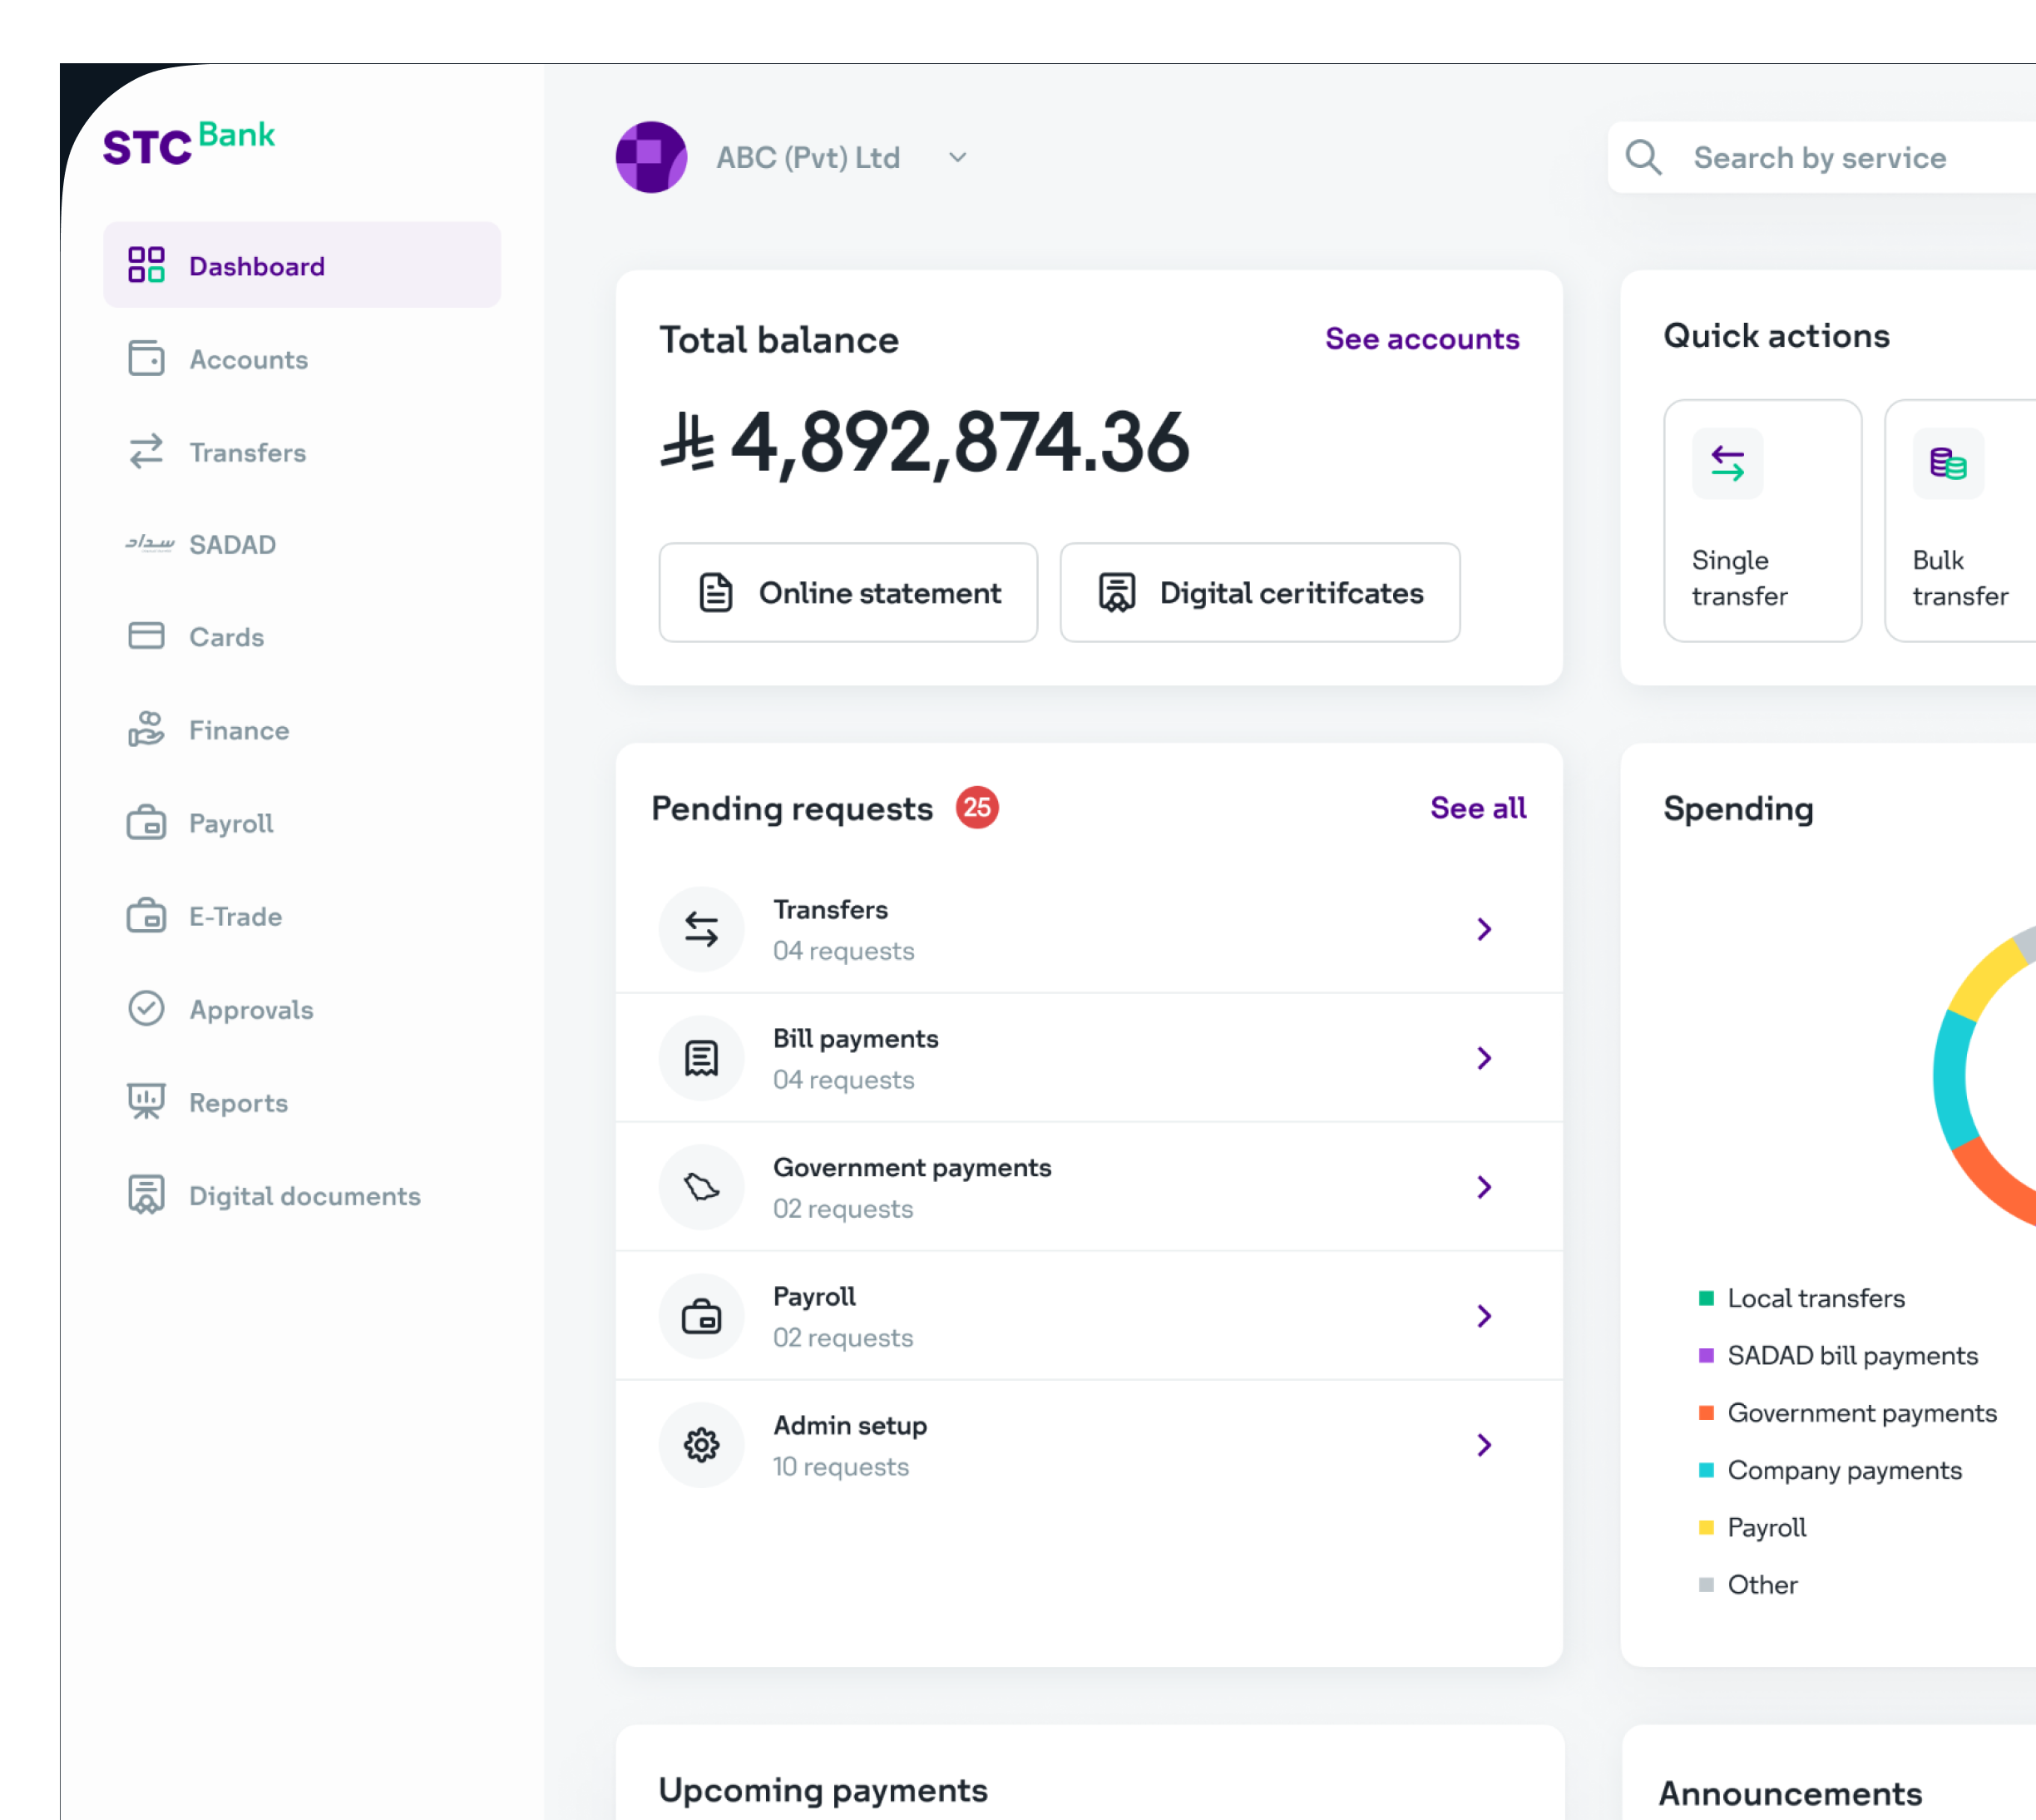This screenshot has width=2036, height=1820.
Task: Open the Online statement button
Action: pyautogui.click(x=848, y=592)
